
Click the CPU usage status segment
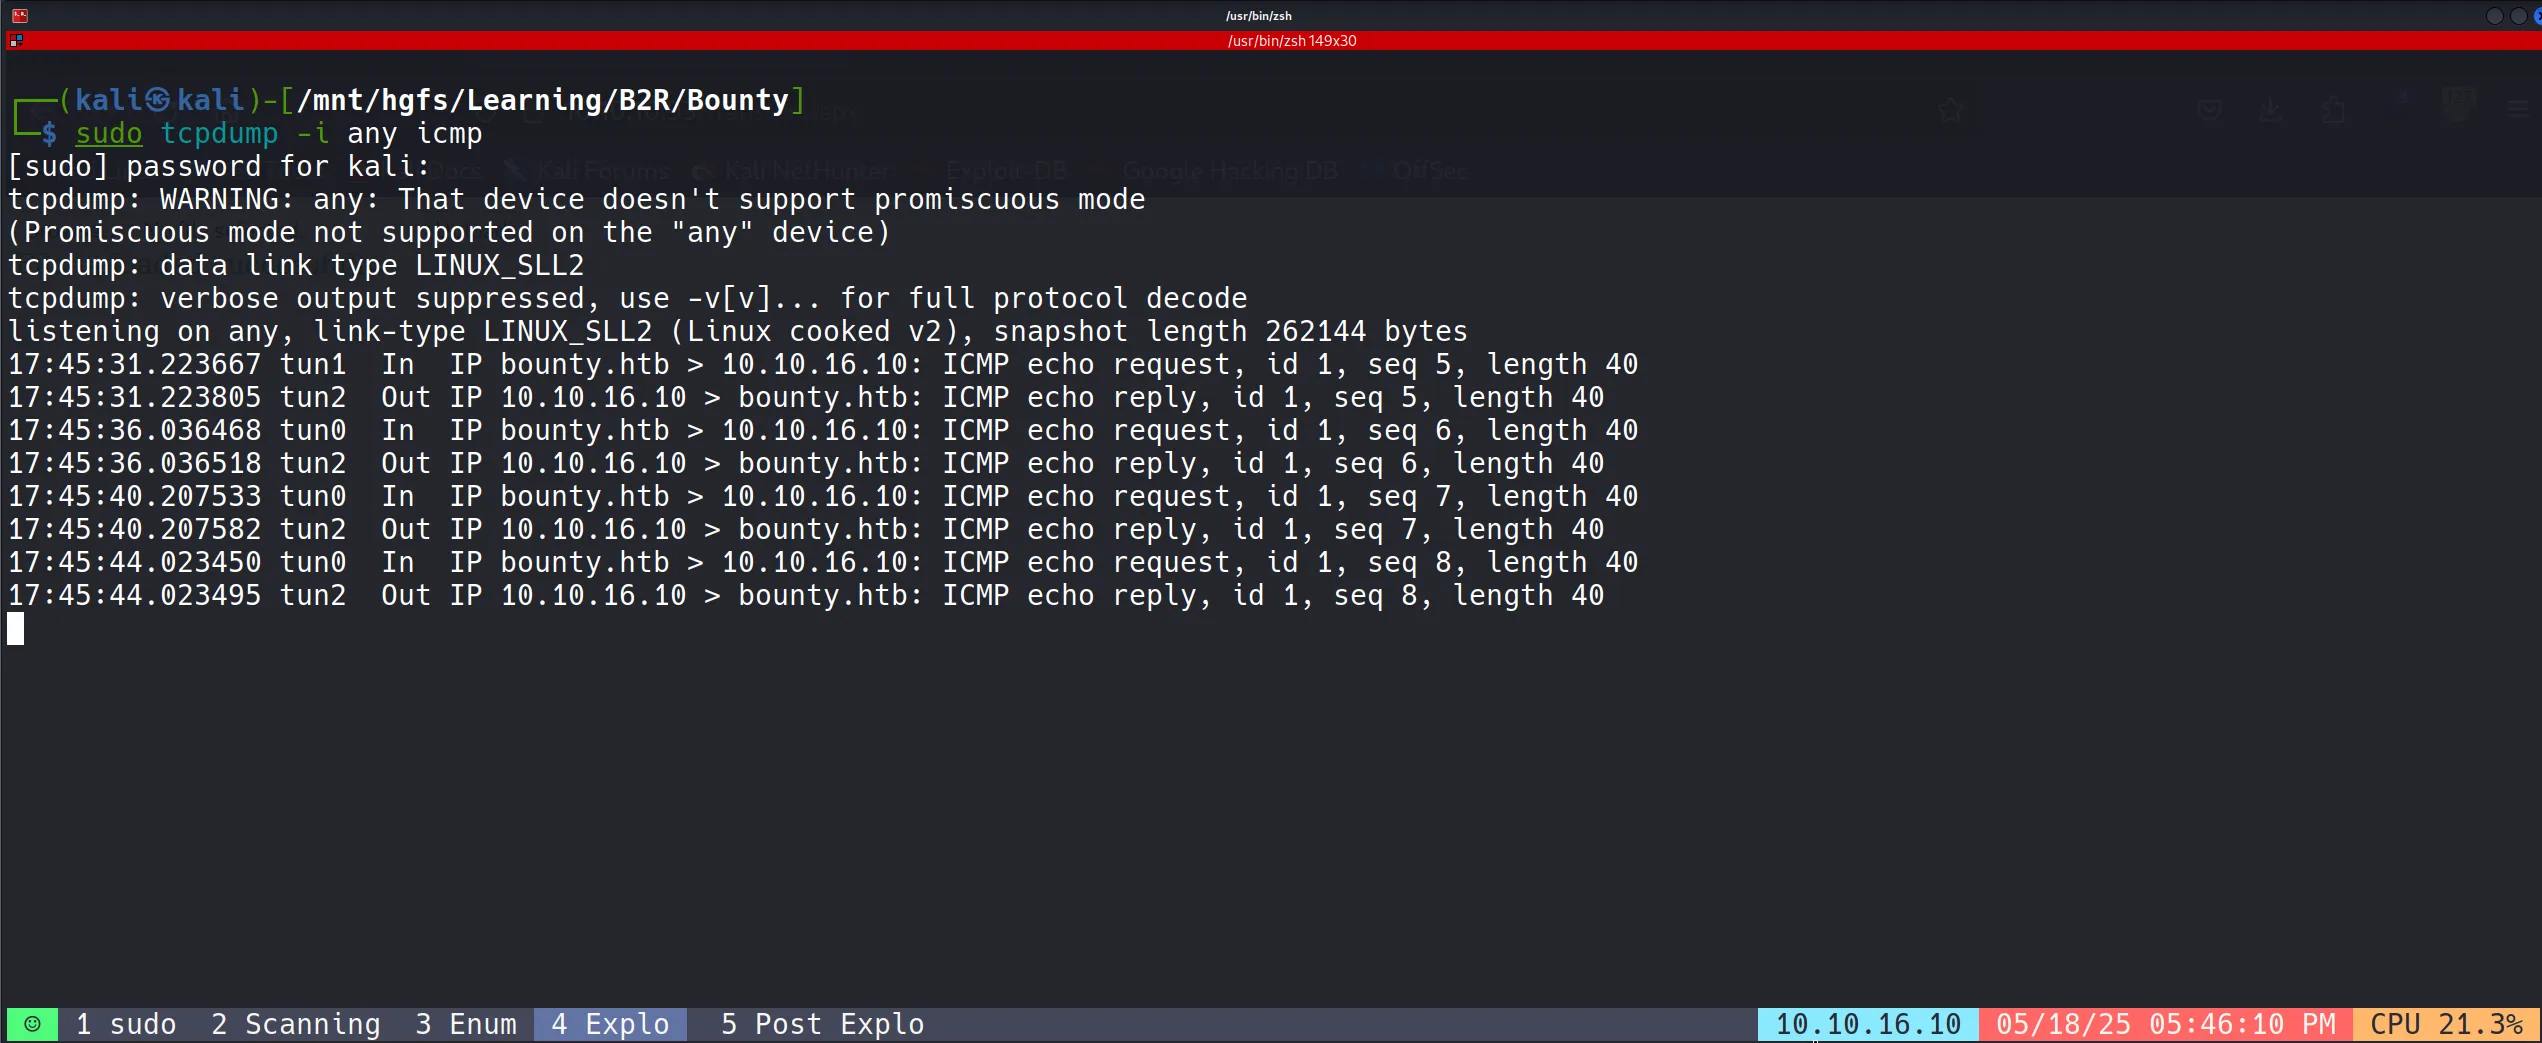pos(2446,1024)
